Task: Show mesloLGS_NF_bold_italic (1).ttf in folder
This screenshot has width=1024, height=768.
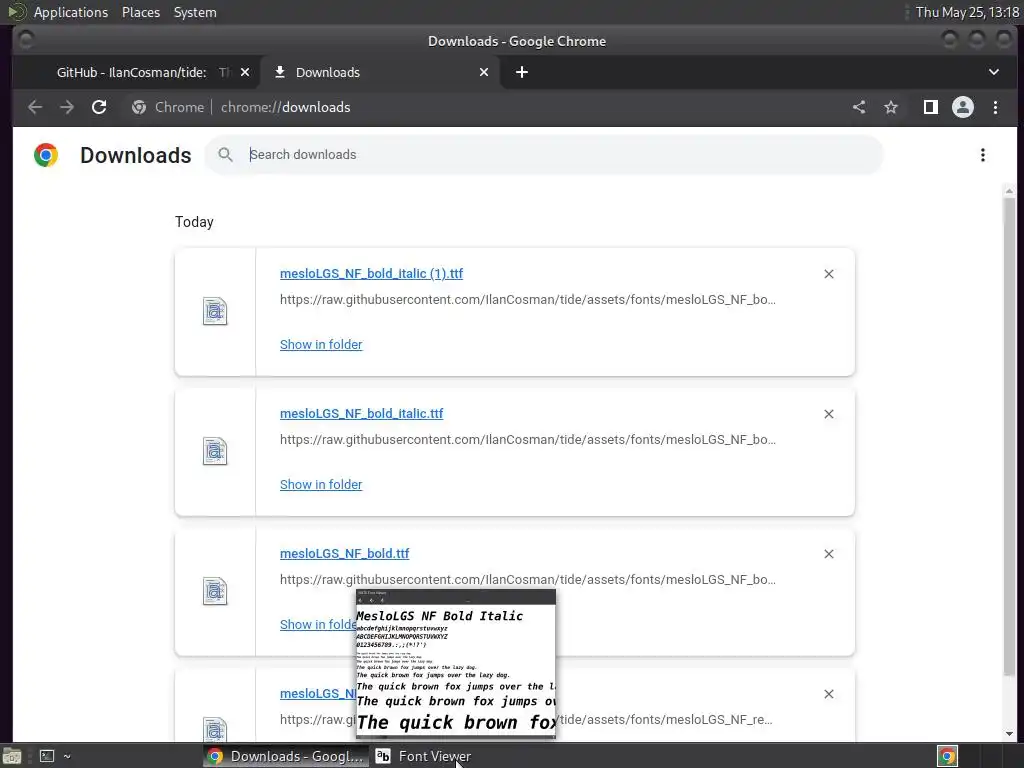Action: pos(321,344)
